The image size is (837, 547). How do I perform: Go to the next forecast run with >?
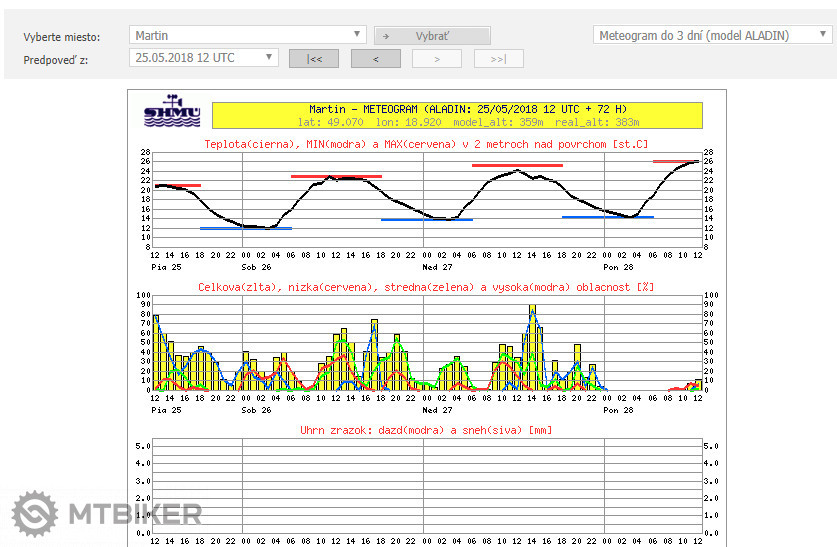coord(438,59)
